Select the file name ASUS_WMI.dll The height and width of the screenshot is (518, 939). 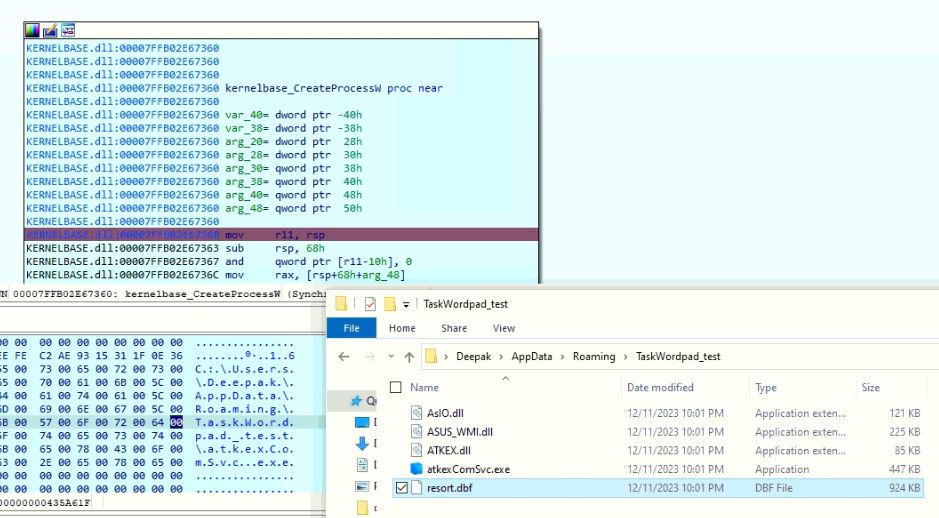459,432
